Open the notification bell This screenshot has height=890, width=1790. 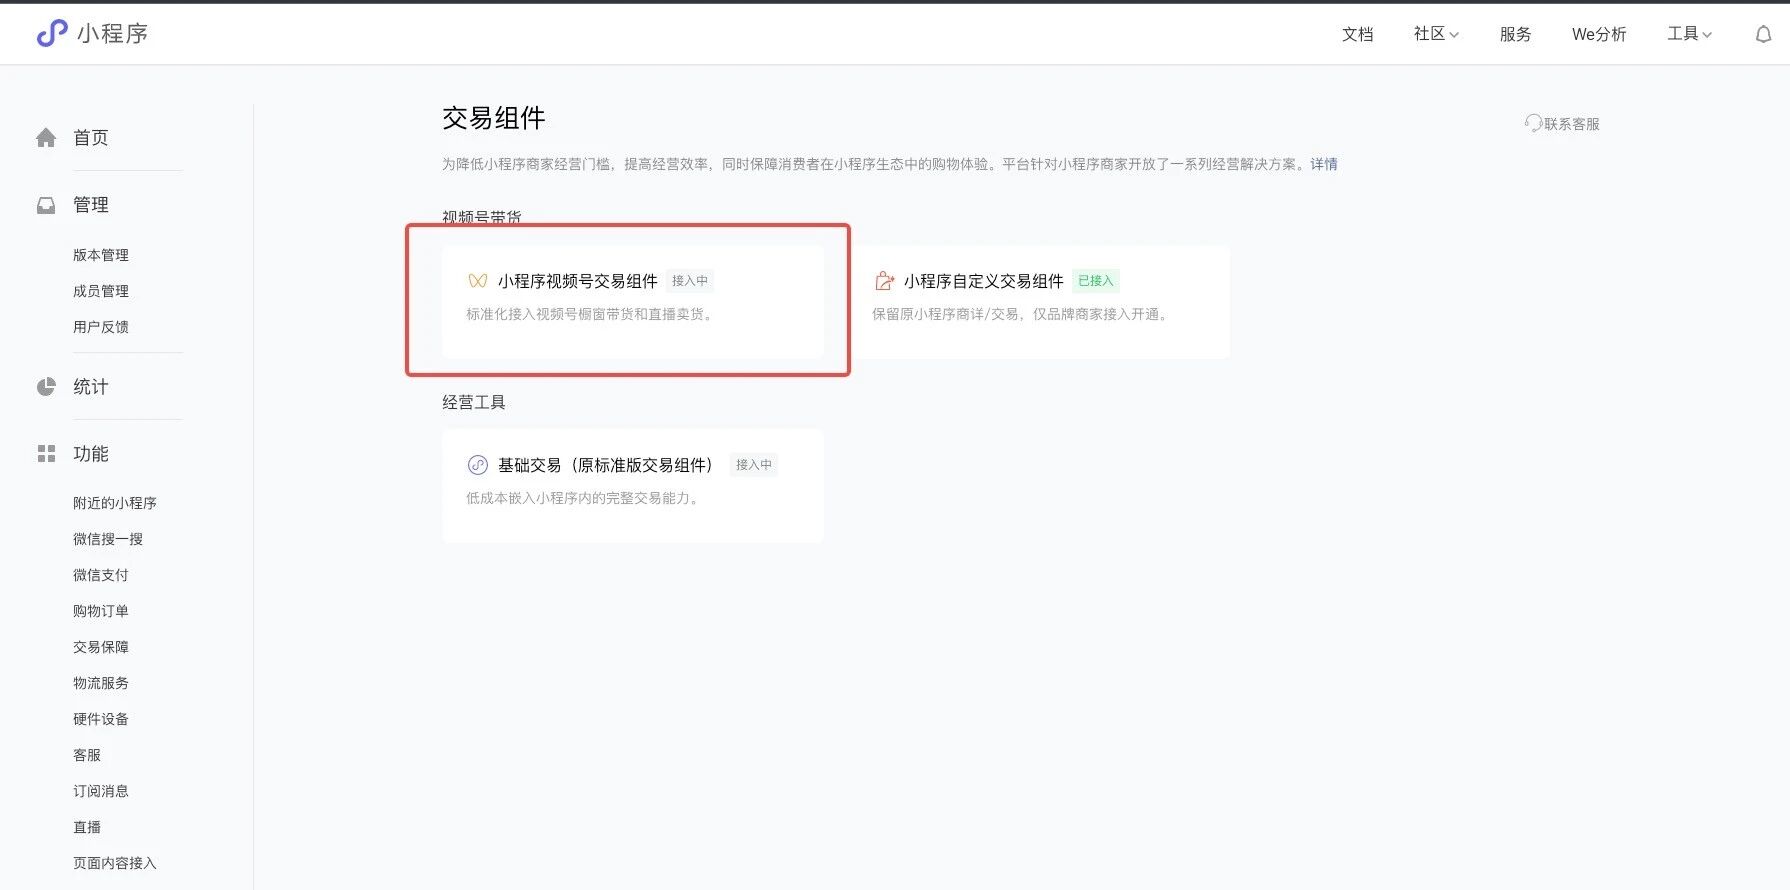click(1763, 34)
